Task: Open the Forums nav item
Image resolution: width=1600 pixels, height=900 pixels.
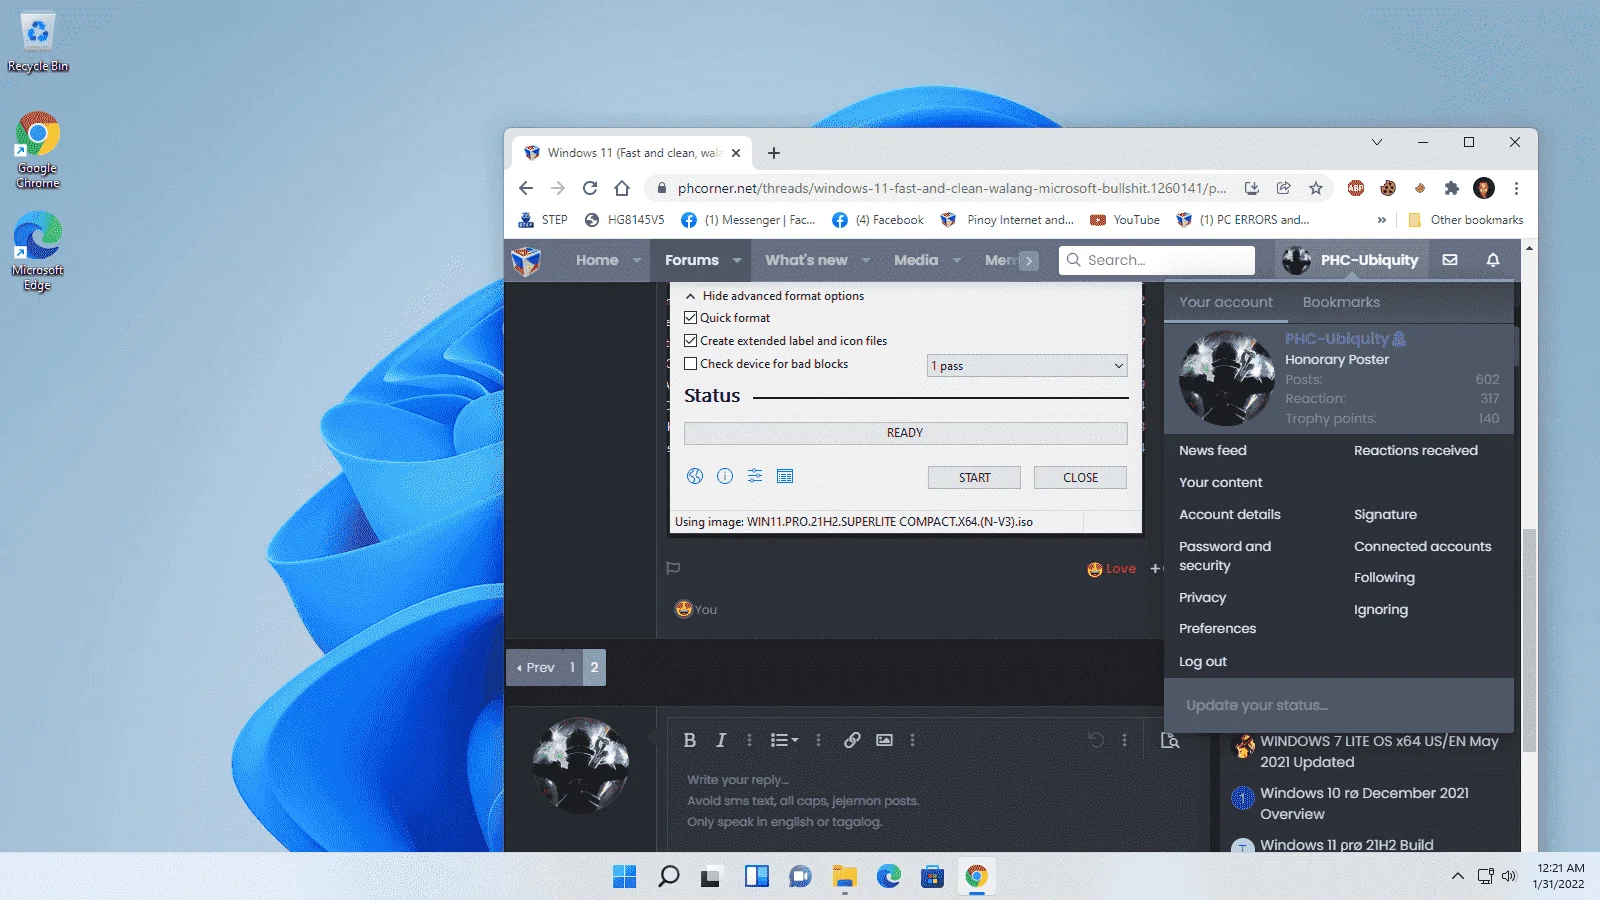Action: click(692, 260)
